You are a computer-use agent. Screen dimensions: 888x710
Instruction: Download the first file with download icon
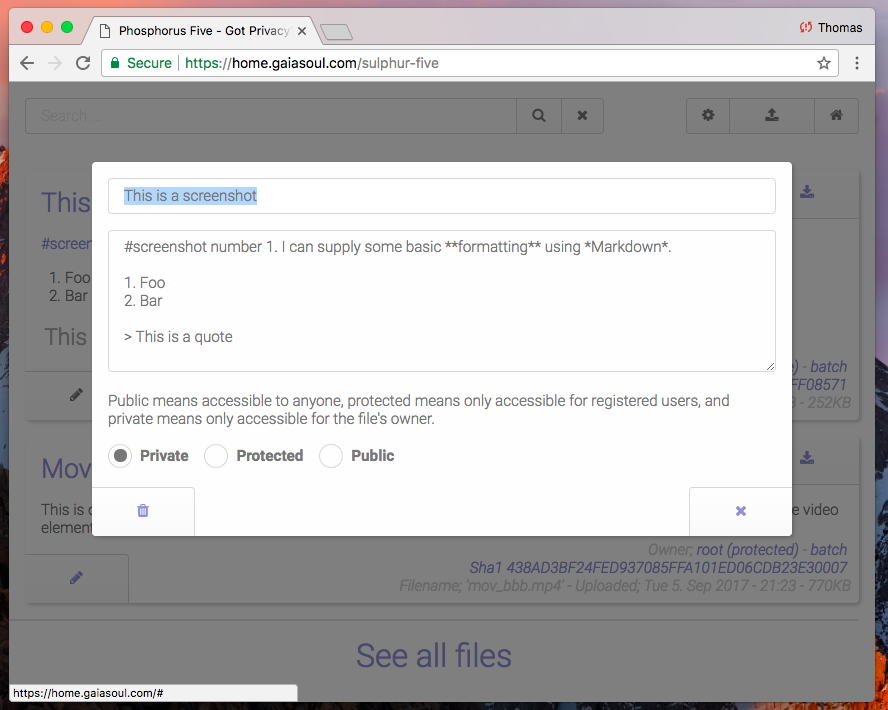[807, 192]
